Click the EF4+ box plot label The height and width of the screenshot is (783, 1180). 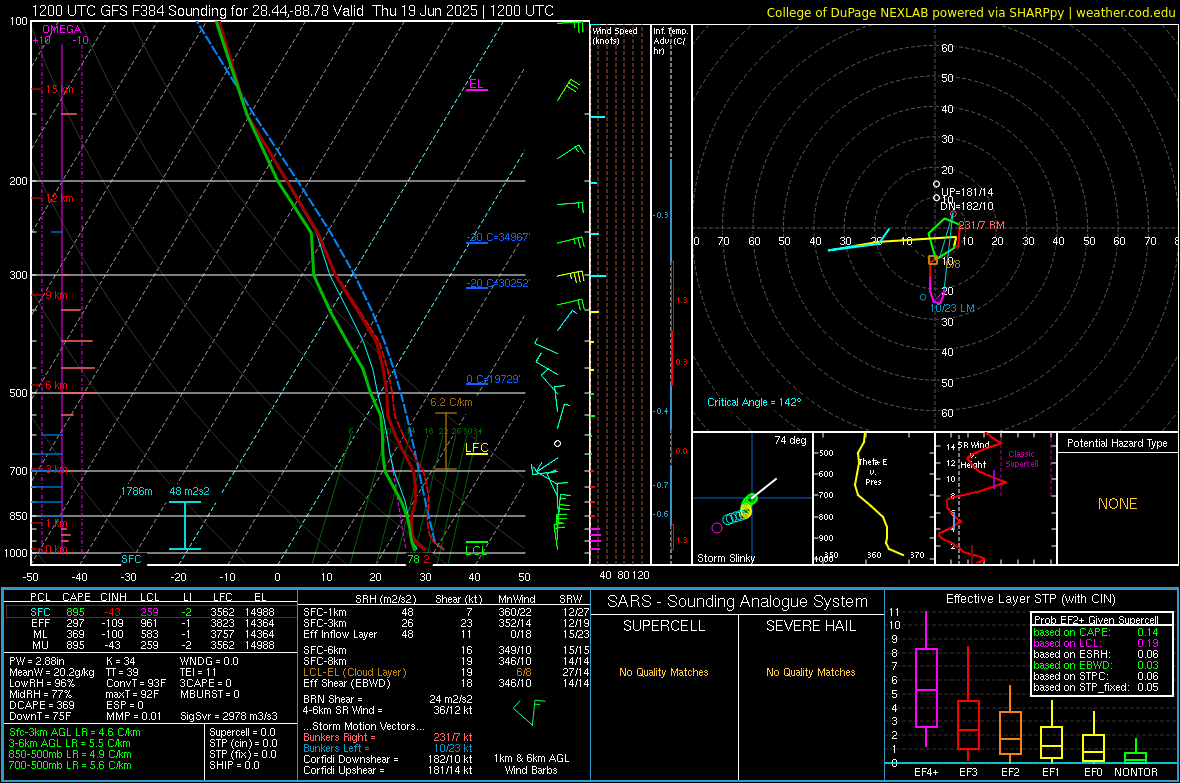[x=926, y=772]
